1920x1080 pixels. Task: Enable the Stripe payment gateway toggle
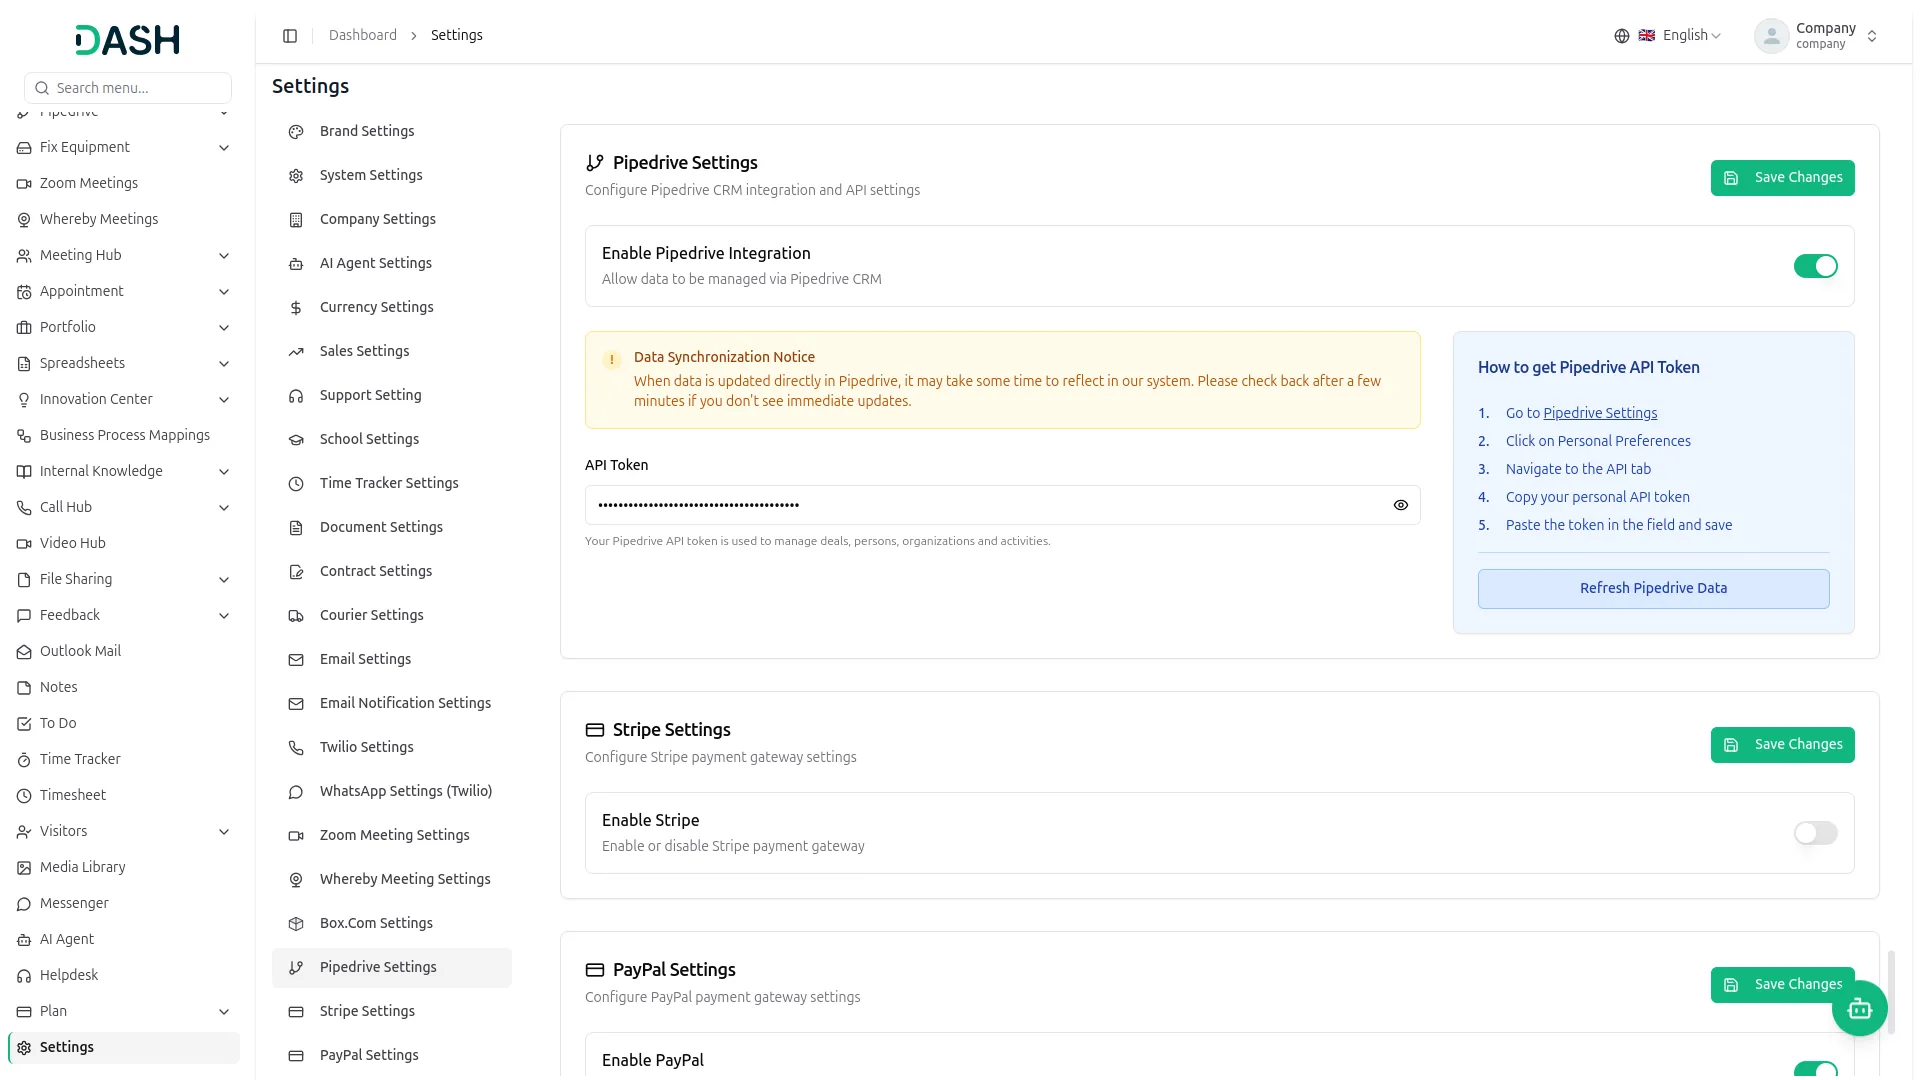point(1815,833)
